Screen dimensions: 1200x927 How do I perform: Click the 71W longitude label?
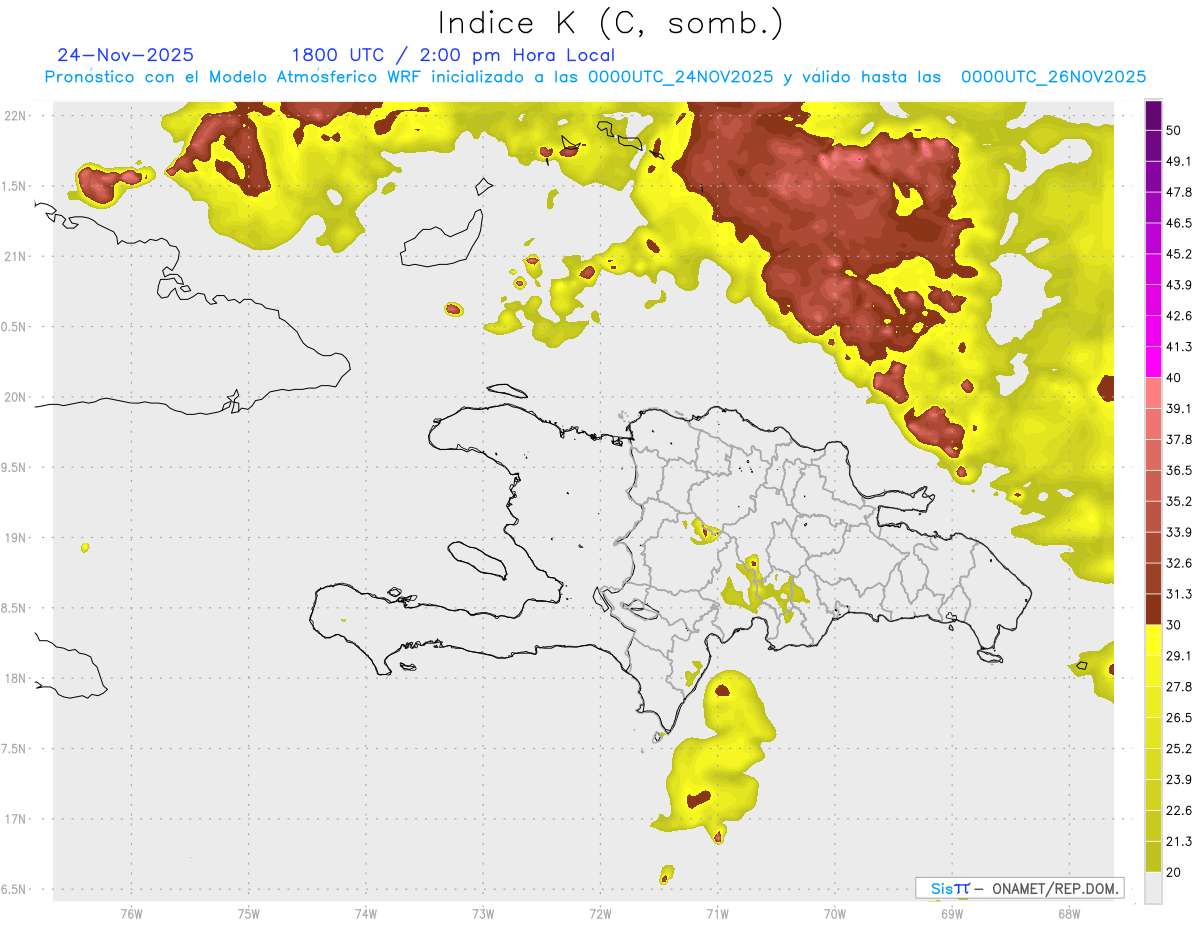717,914
